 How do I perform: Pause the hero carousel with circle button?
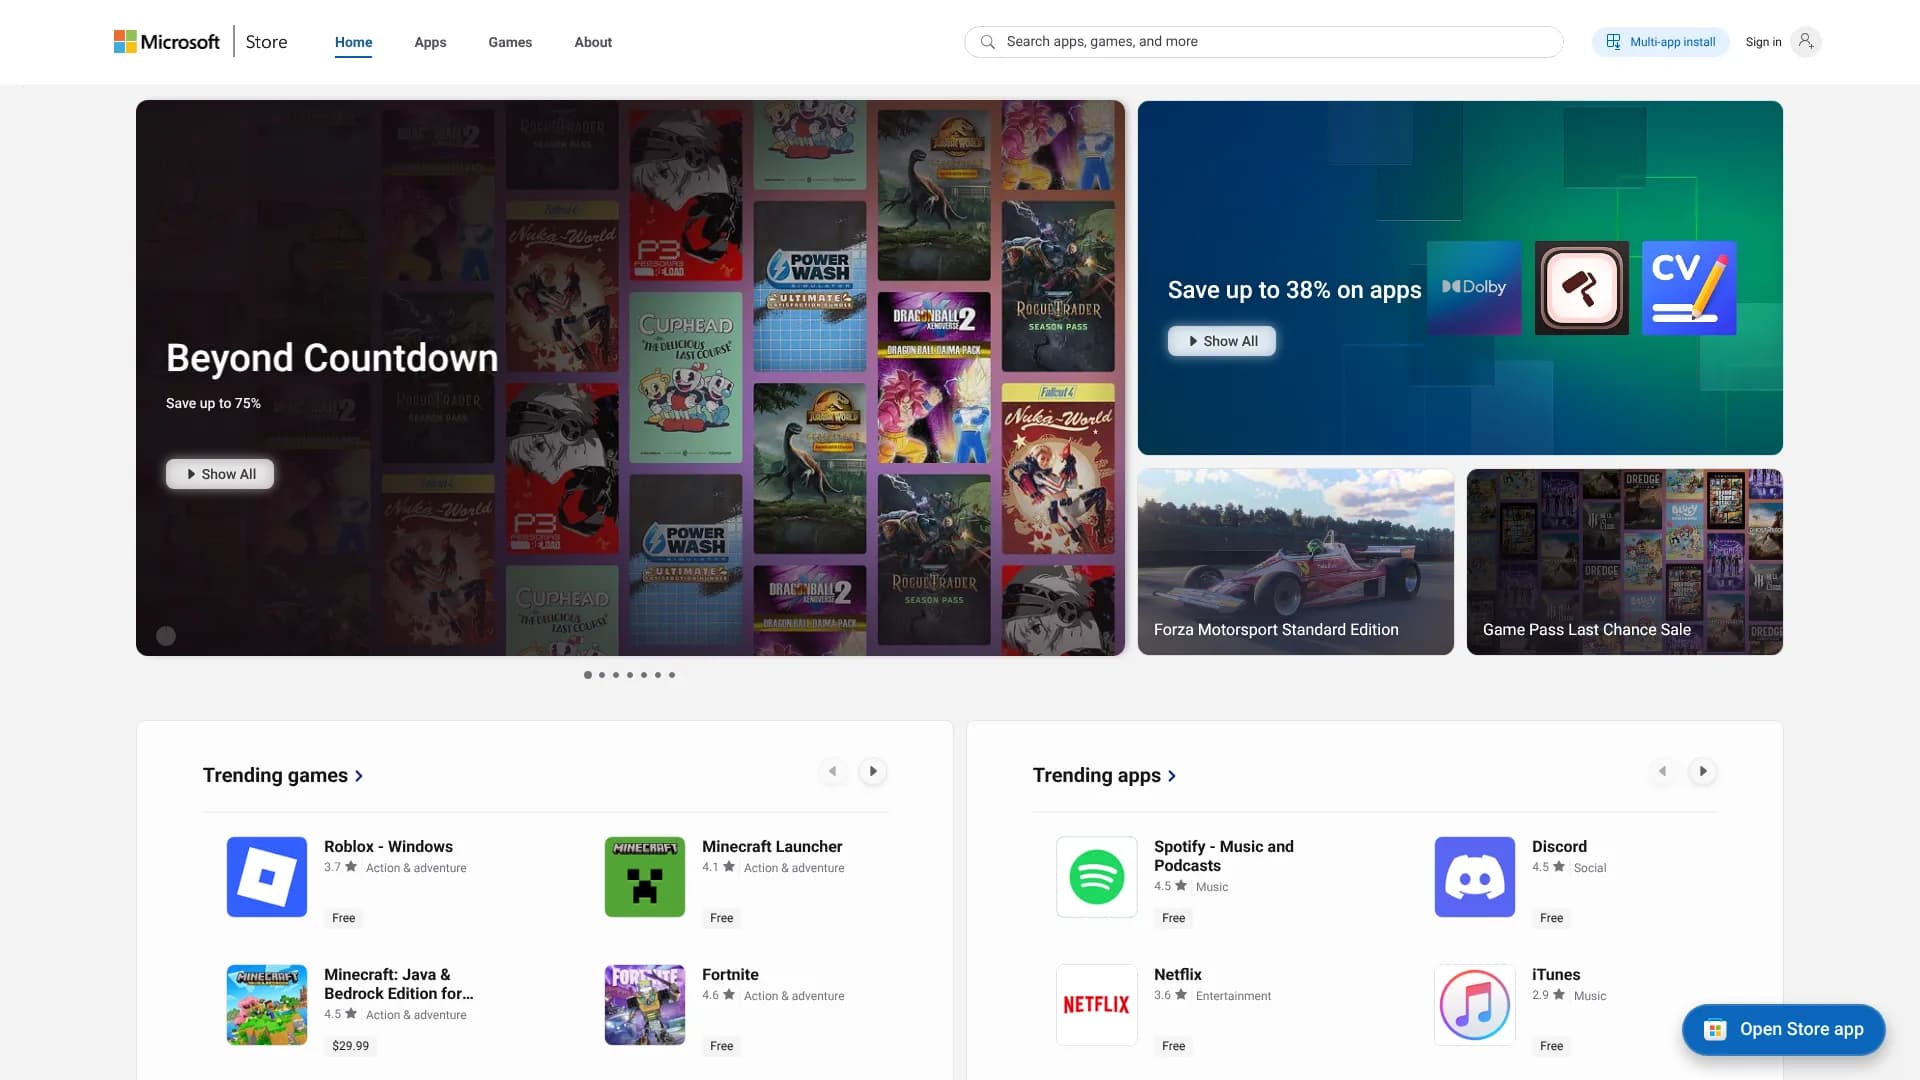[166, 636]
